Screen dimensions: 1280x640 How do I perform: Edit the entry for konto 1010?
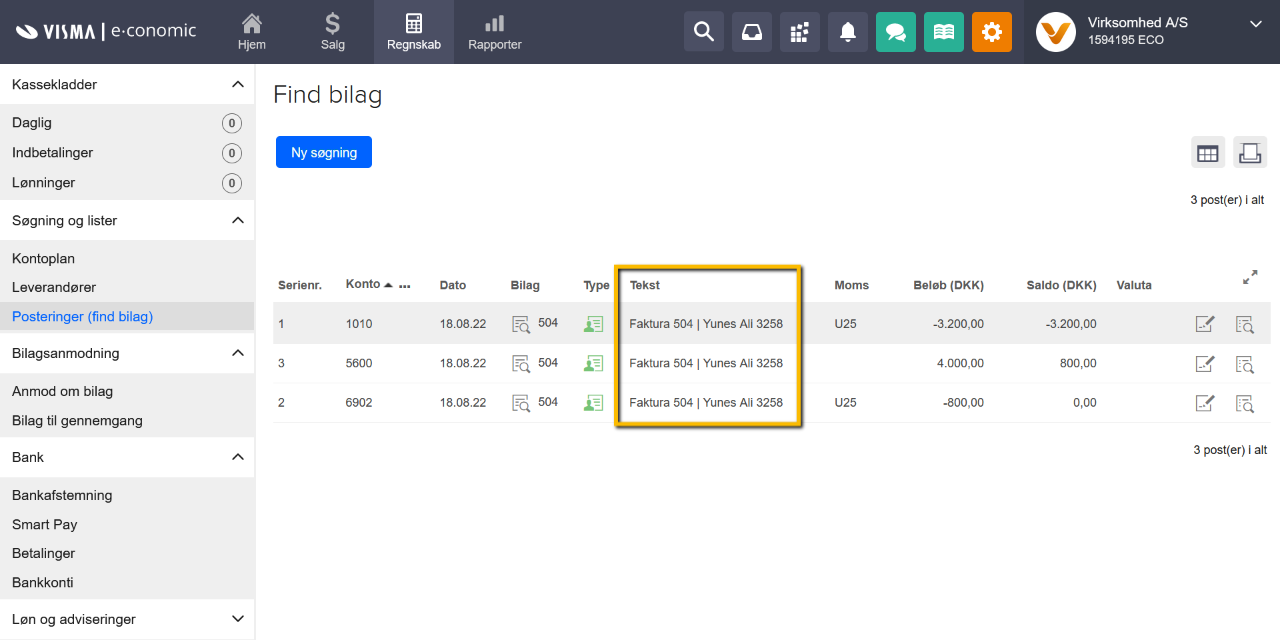1205,324
